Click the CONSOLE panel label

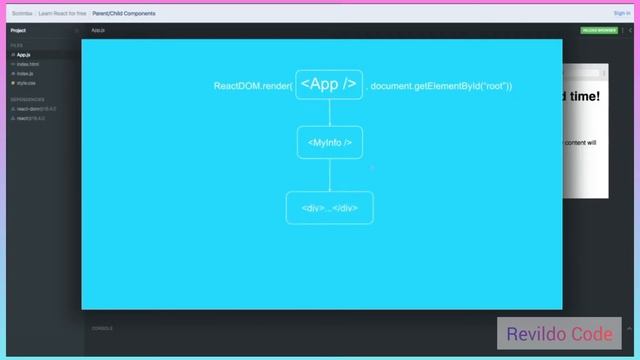coord(102,329)
